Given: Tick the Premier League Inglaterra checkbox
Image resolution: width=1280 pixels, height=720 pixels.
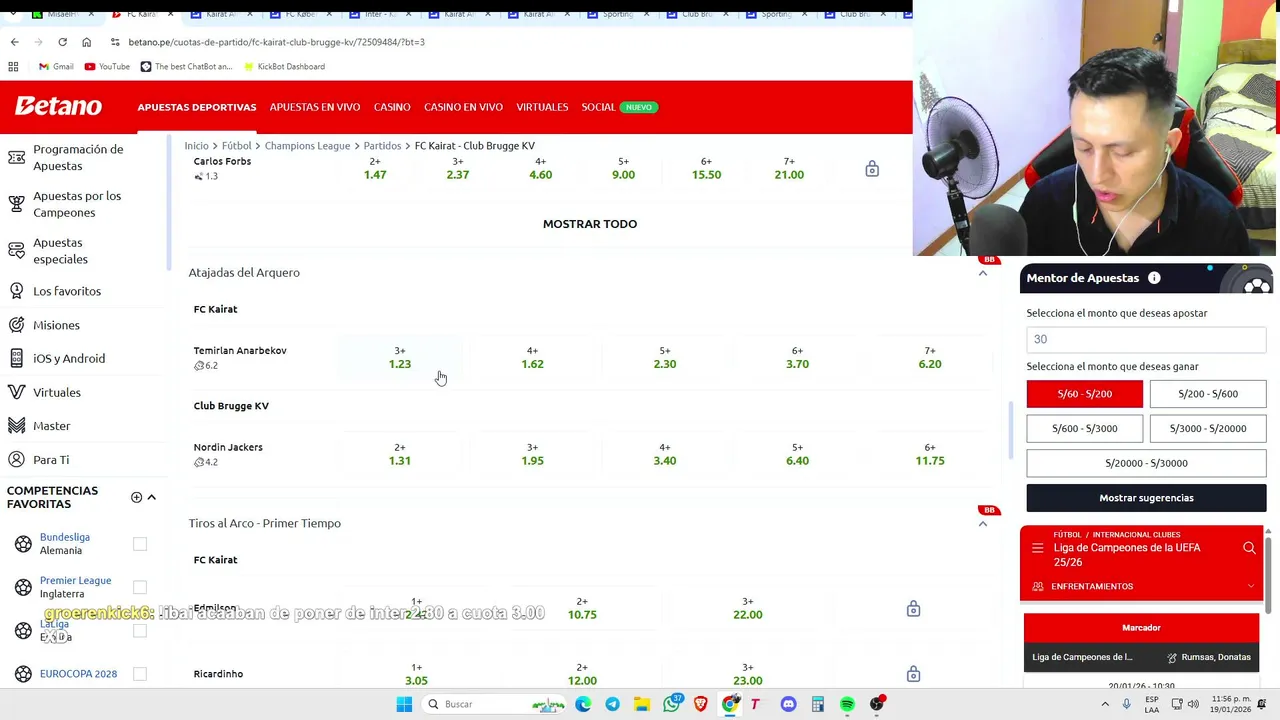Looking at the screenshot, I should point(140,587).
